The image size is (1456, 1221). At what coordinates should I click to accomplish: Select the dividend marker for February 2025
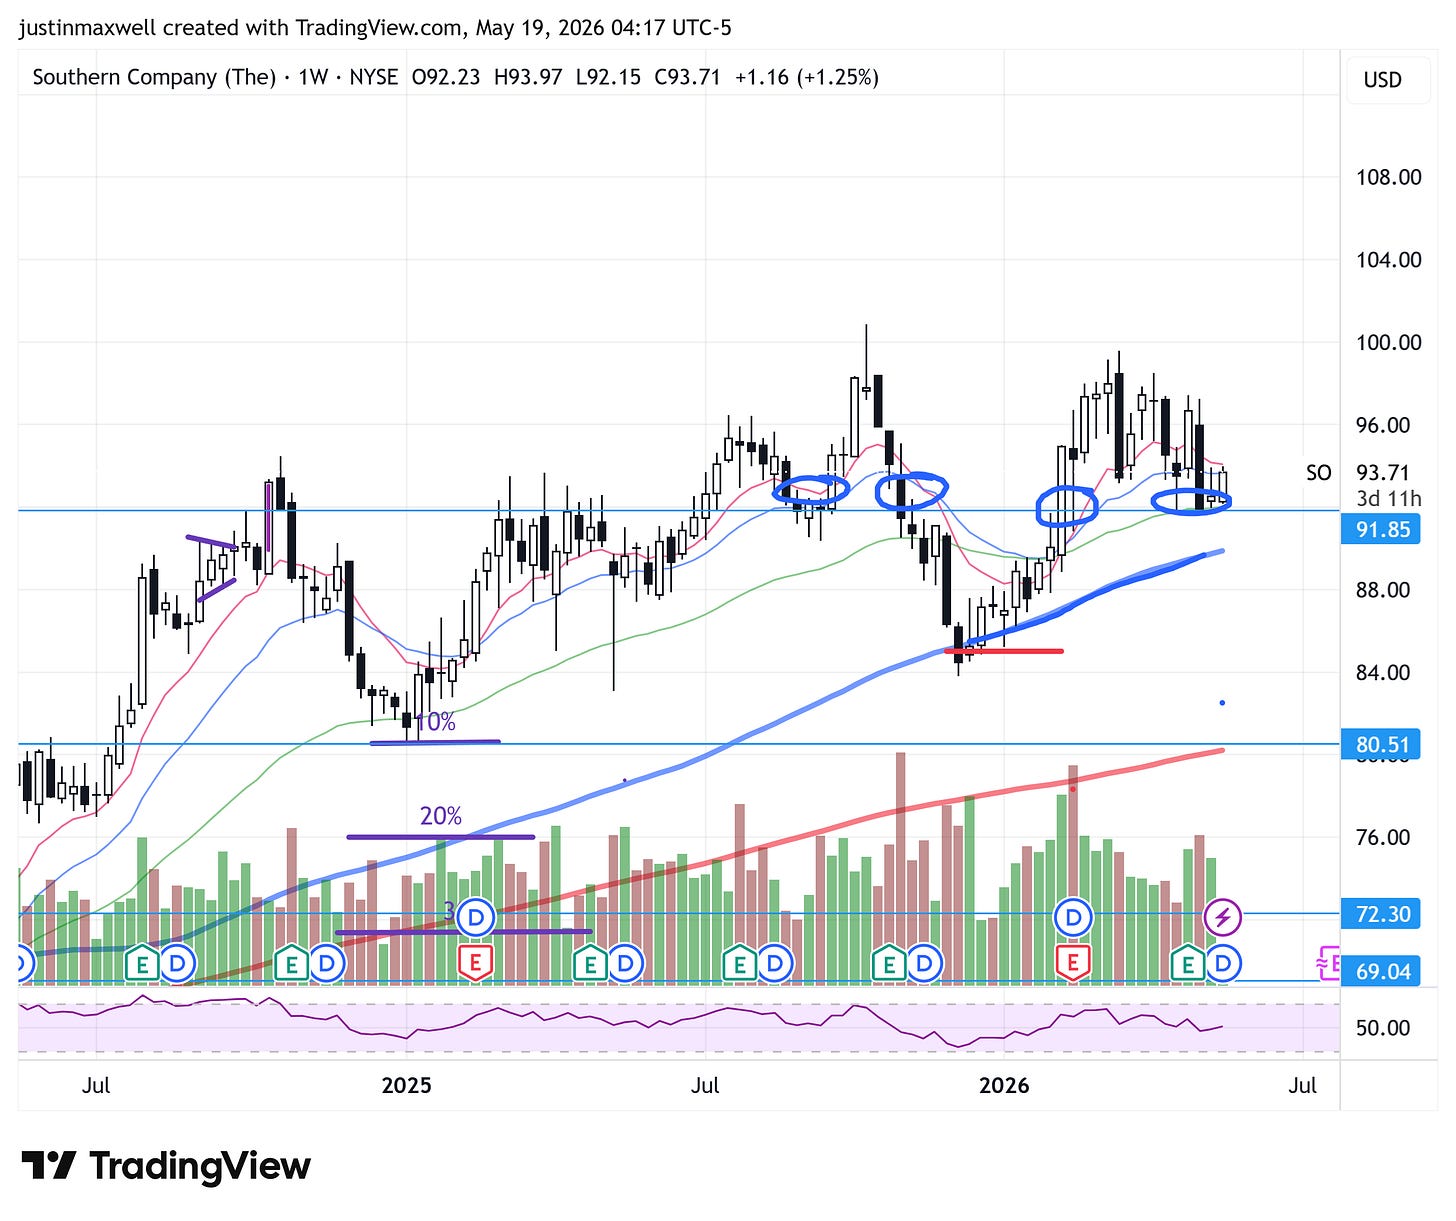tap(476, 917)
